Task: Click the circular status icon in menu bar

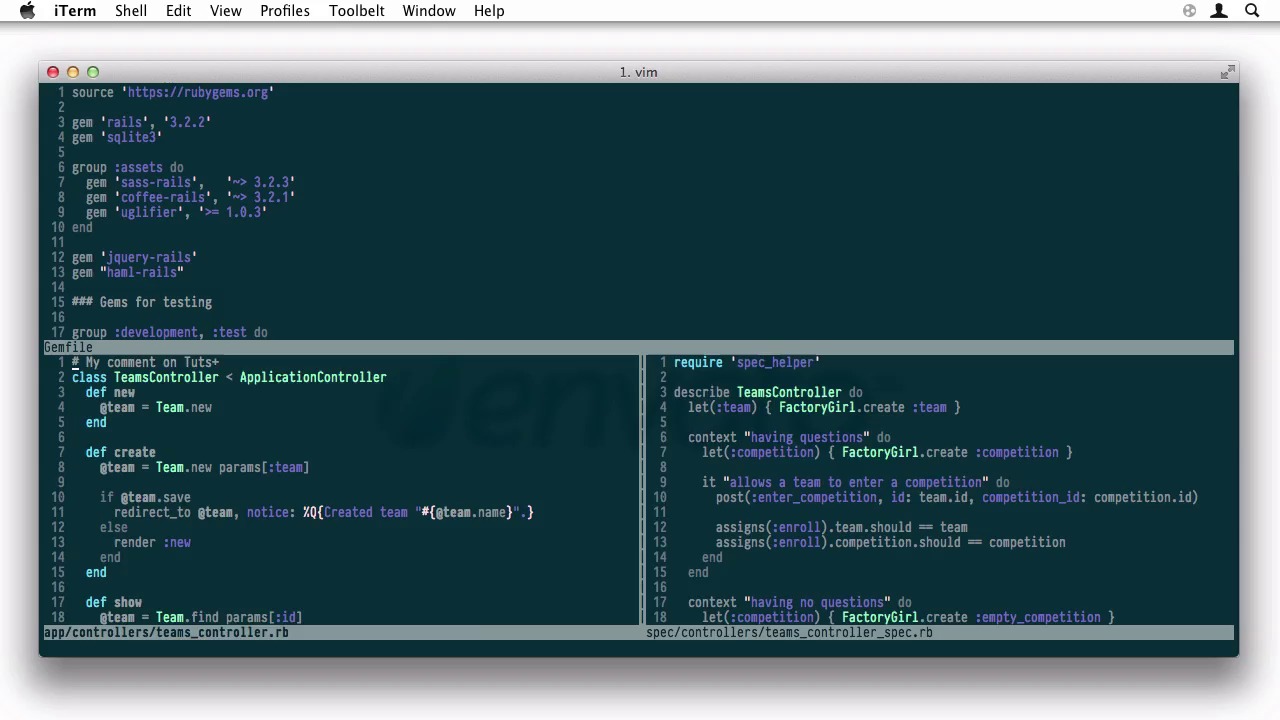Action: [1189, 11]
